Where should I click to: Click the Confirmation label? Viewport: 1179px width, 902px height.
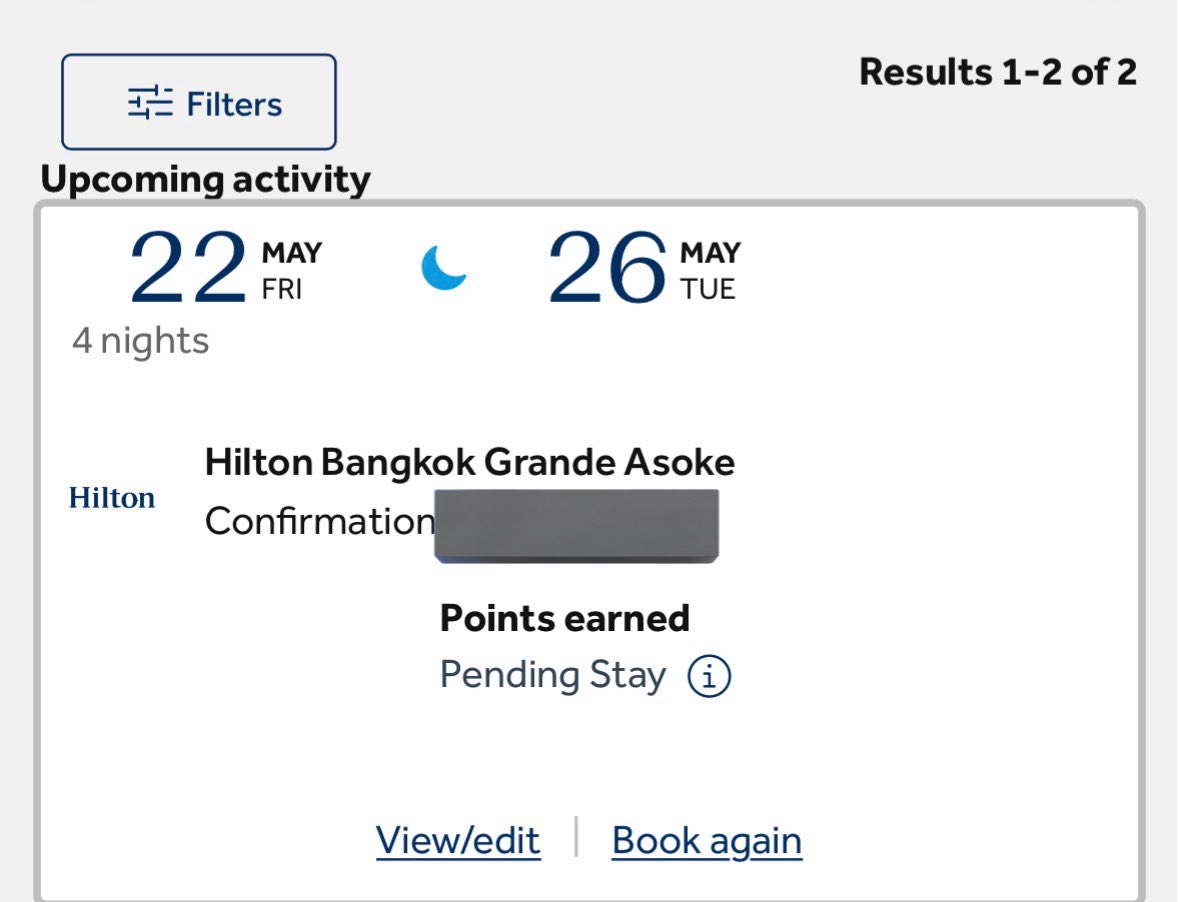pos(320,521)
